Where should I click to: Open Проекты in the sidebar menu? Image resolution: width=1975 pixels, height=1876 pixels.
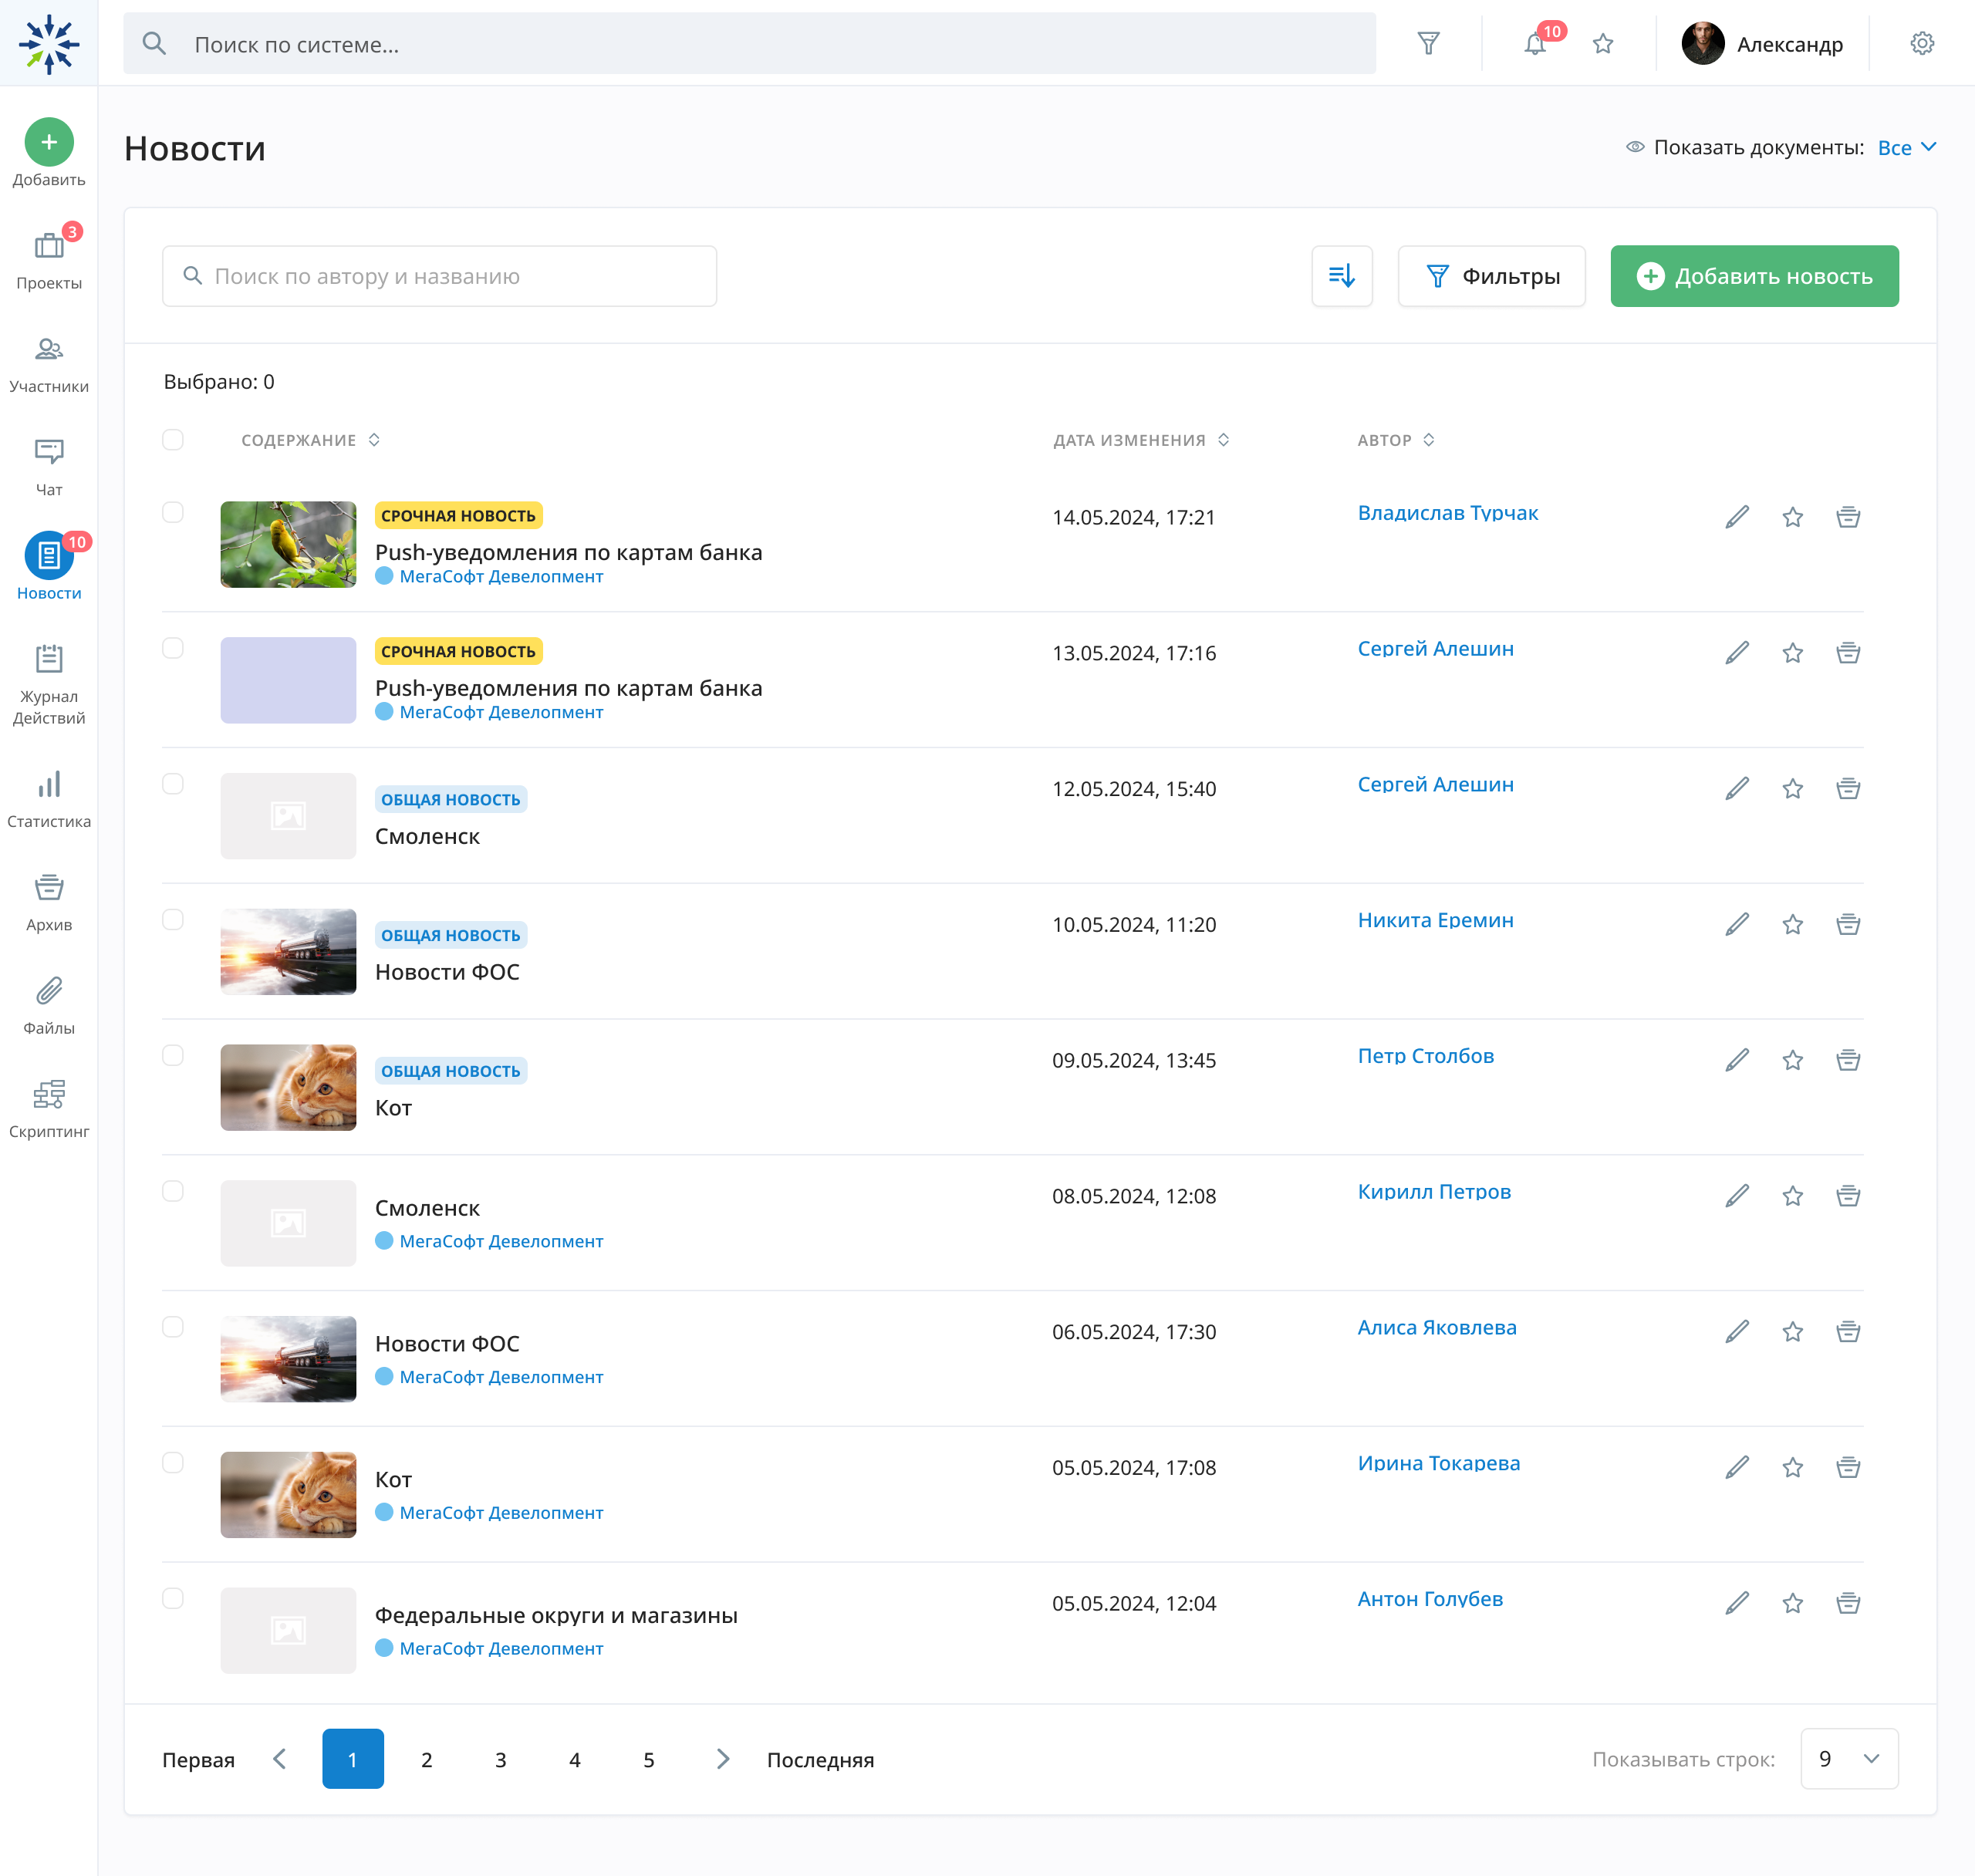pyautogui.click(x=49, y=258)
